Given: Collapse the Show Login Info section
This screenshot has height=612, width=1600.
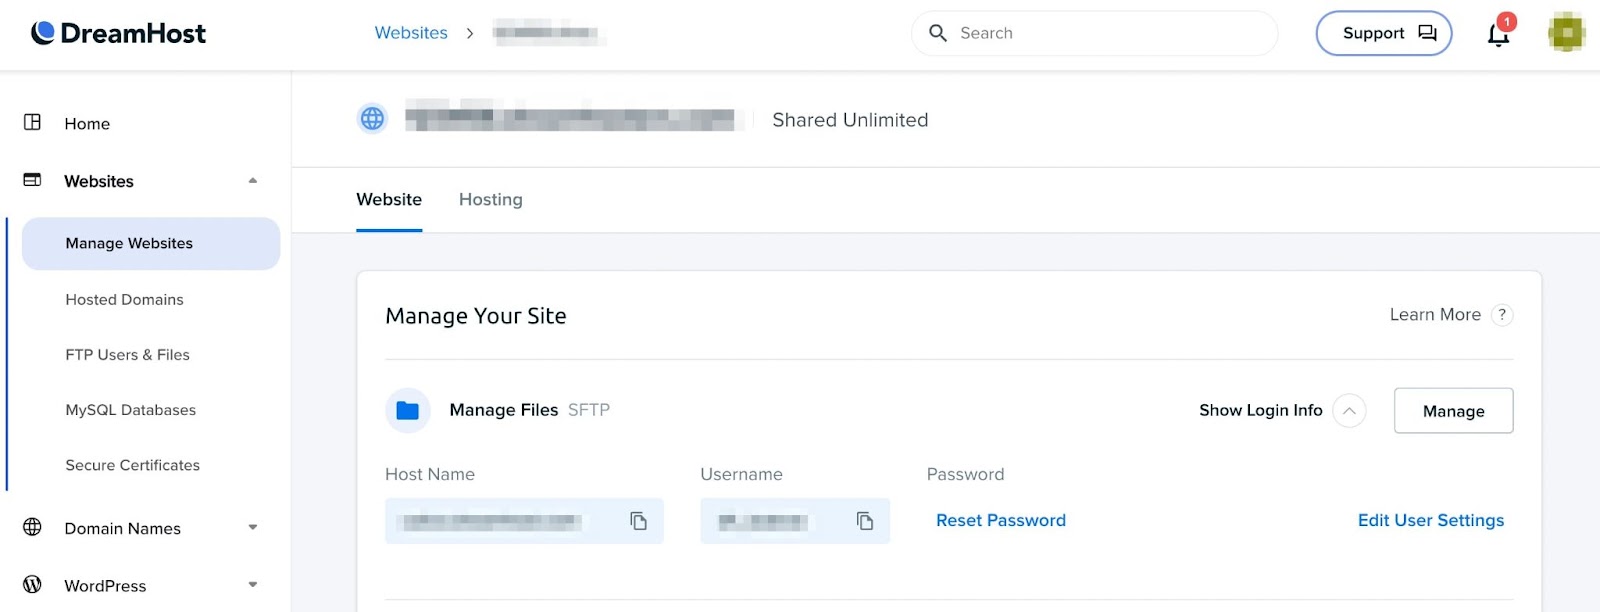Looking at the screenshot, I should pos(1349,411).
